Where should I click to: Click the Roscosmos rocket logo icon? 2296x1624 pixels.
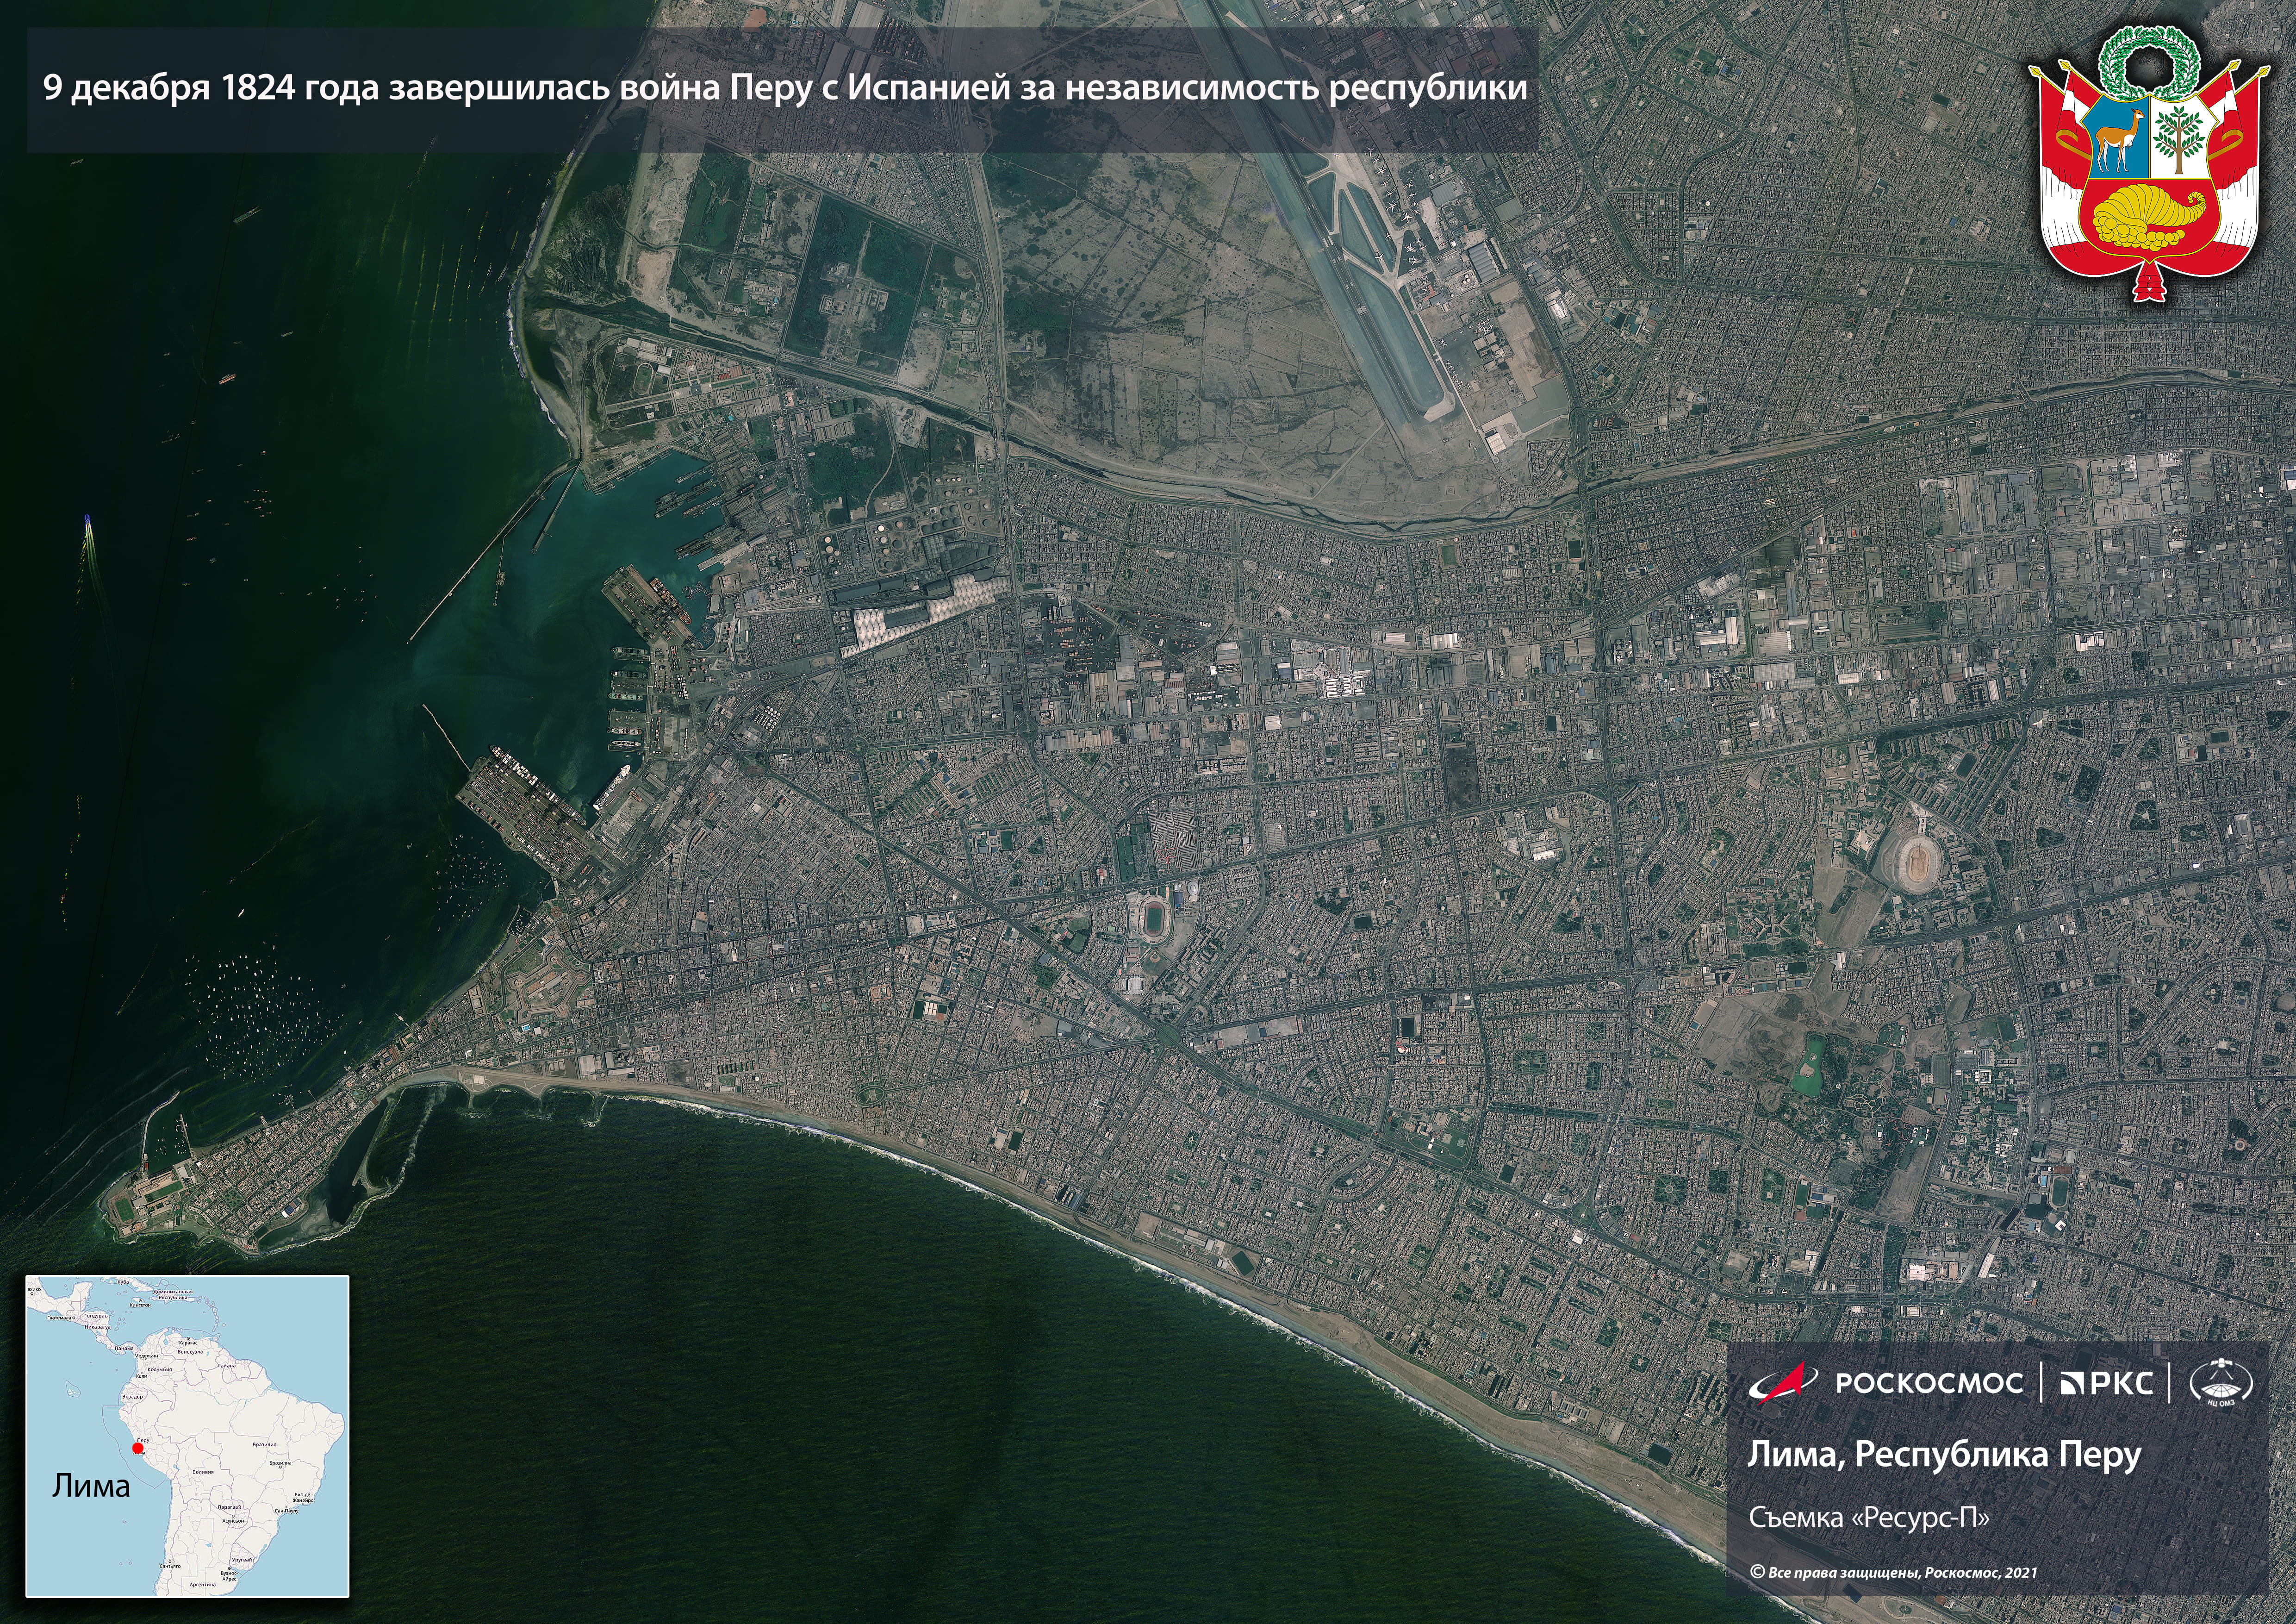(x=1783, y=1382)
